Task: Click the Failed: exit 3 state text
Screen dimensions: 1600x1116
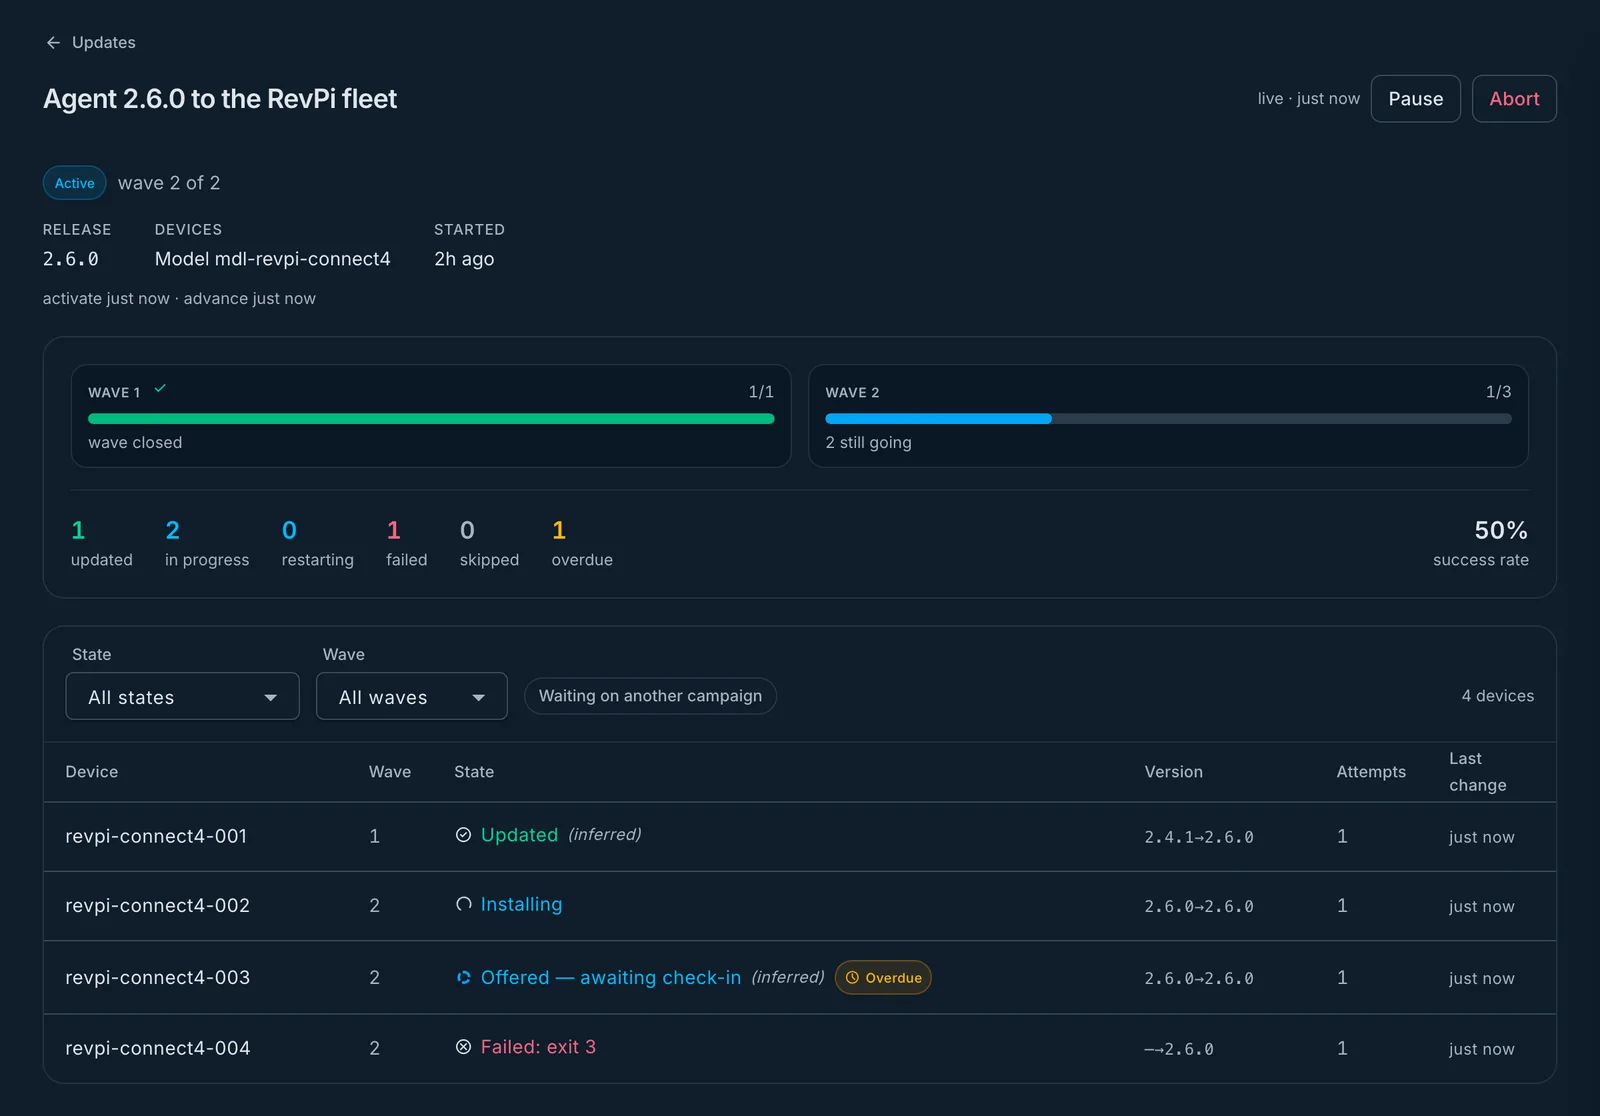Action: pyautogui.click(x=538, y=1047)
